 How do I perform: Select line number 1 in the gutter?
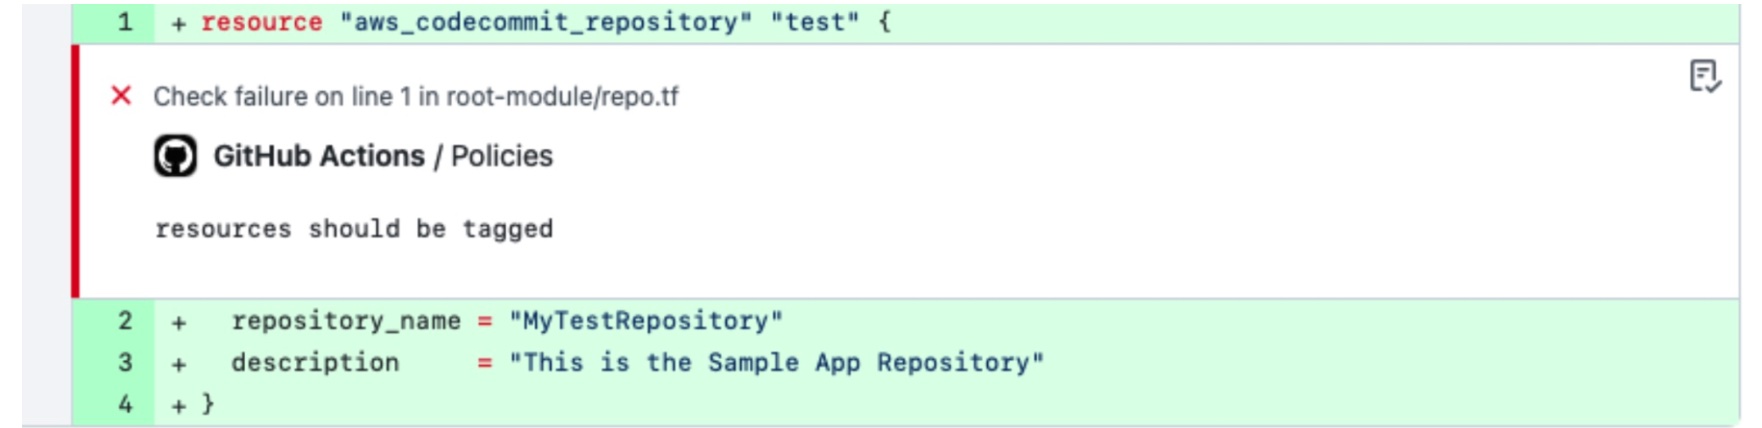click(125, 22)
